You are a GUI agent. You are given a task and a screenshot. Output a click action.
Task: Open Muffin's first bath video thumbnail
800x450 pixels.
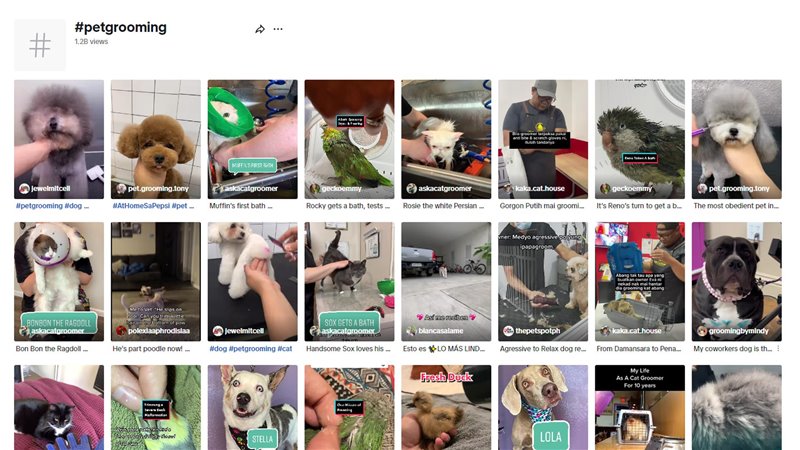(253, 139)
